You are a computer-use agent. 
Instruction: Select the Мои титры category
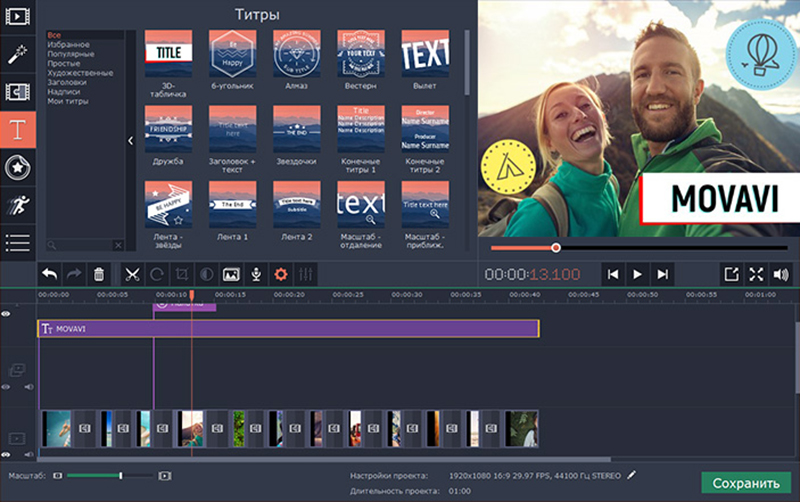[68, 101]
